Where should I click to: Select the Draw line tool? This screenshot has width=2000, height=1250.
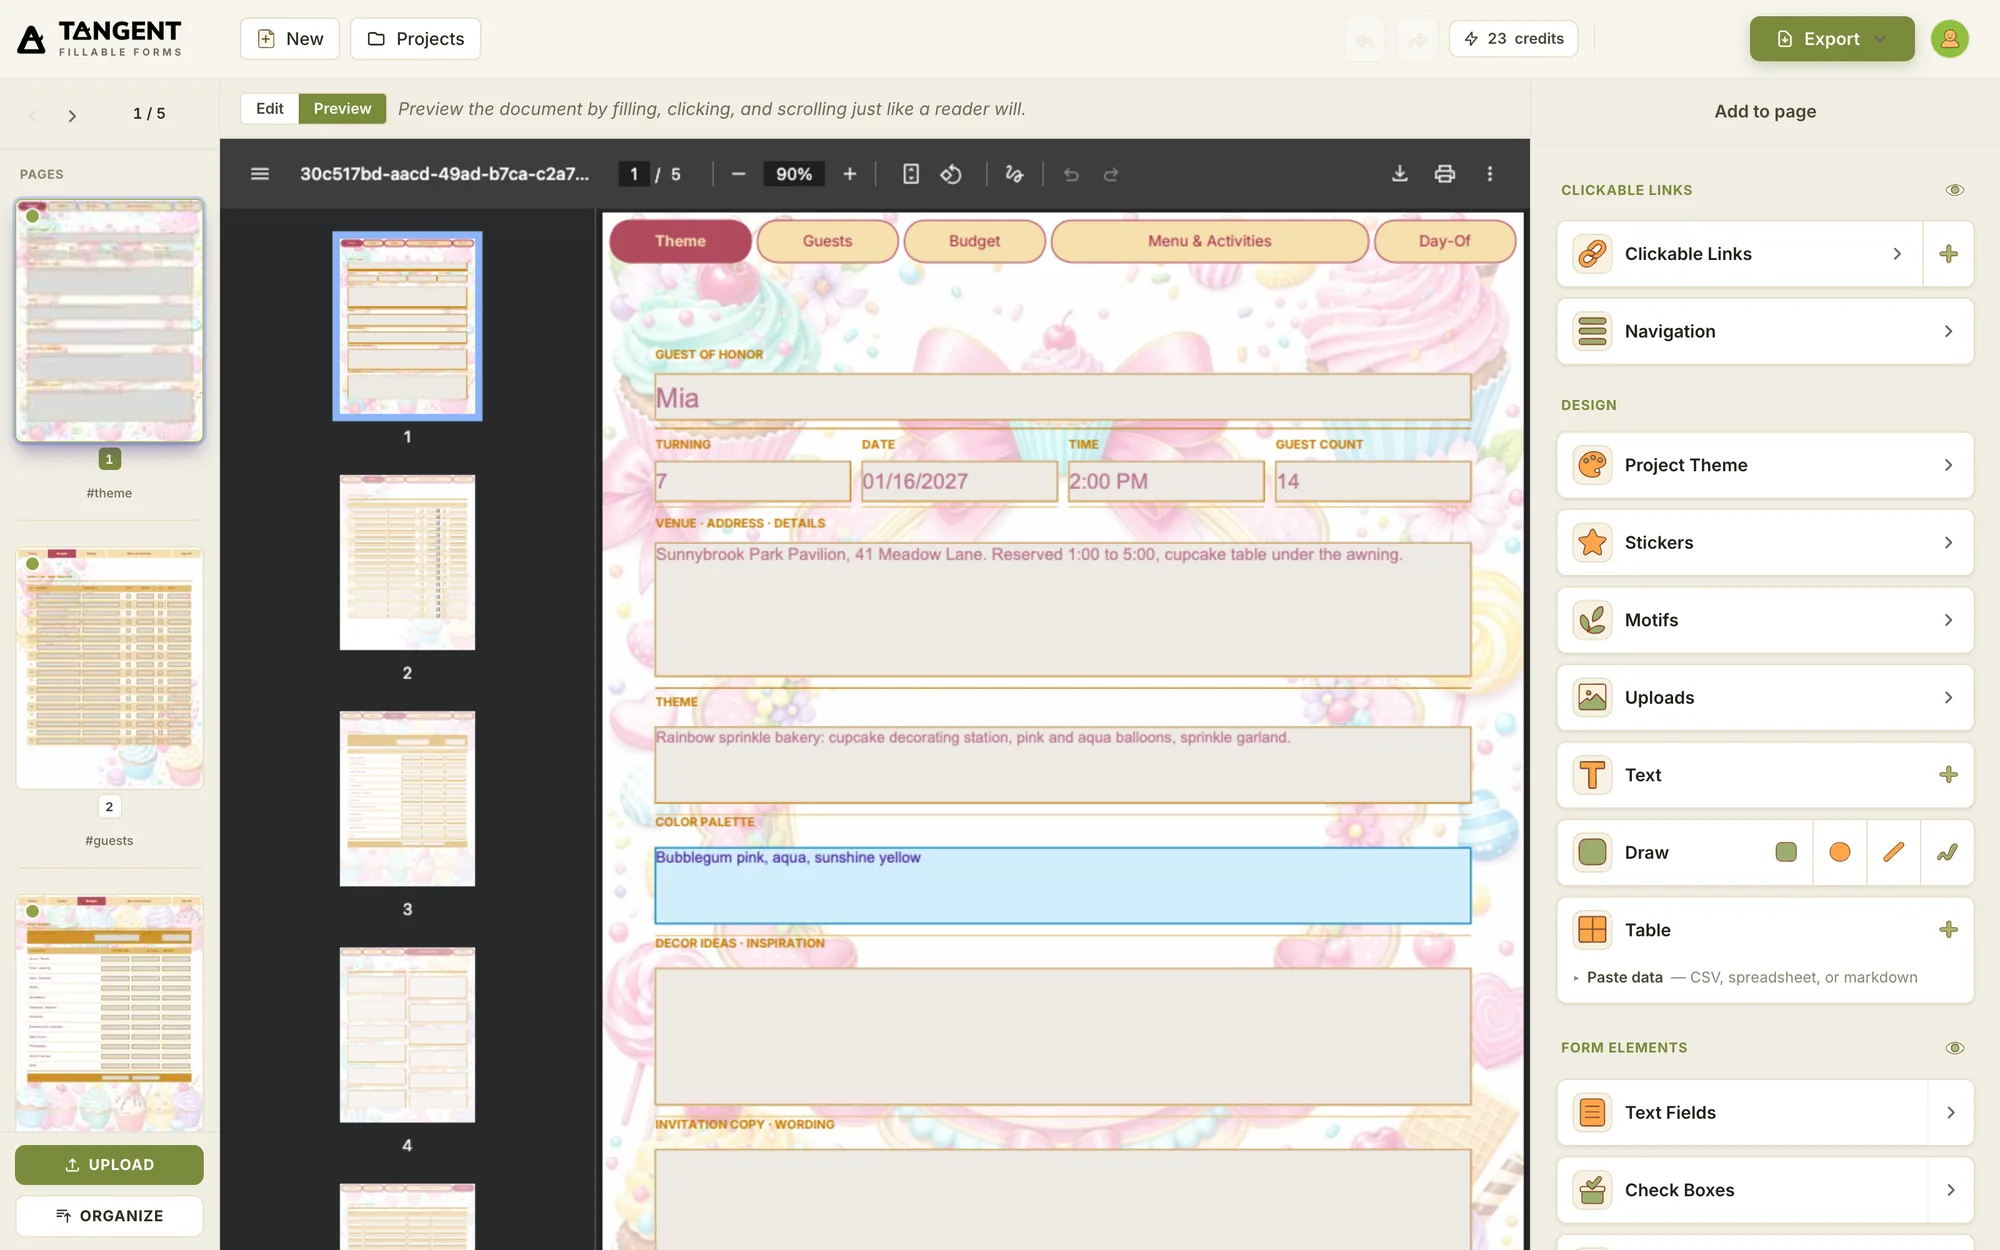1893,852
